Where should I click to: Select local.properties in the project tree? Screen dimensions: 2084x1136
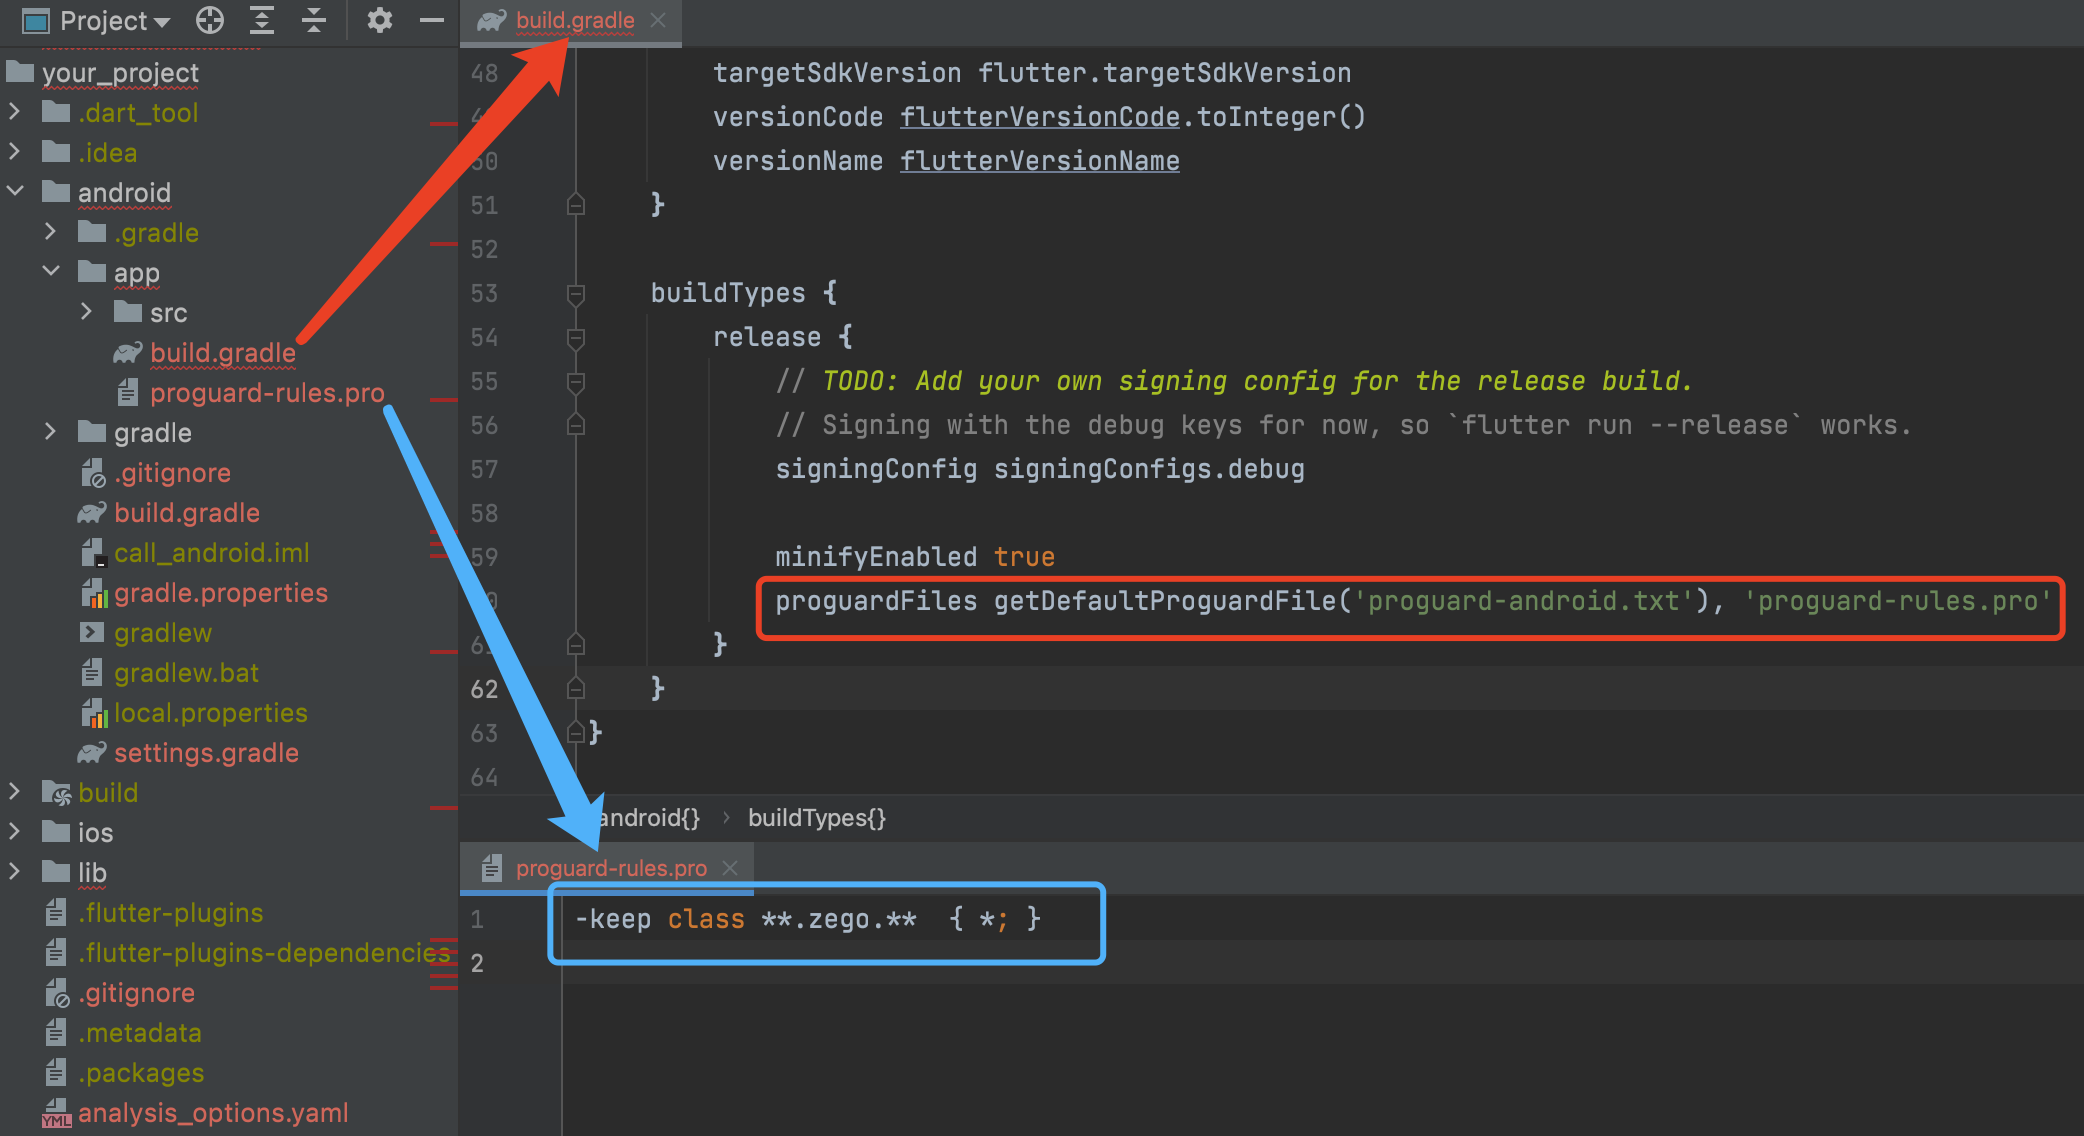coord(210,712)
